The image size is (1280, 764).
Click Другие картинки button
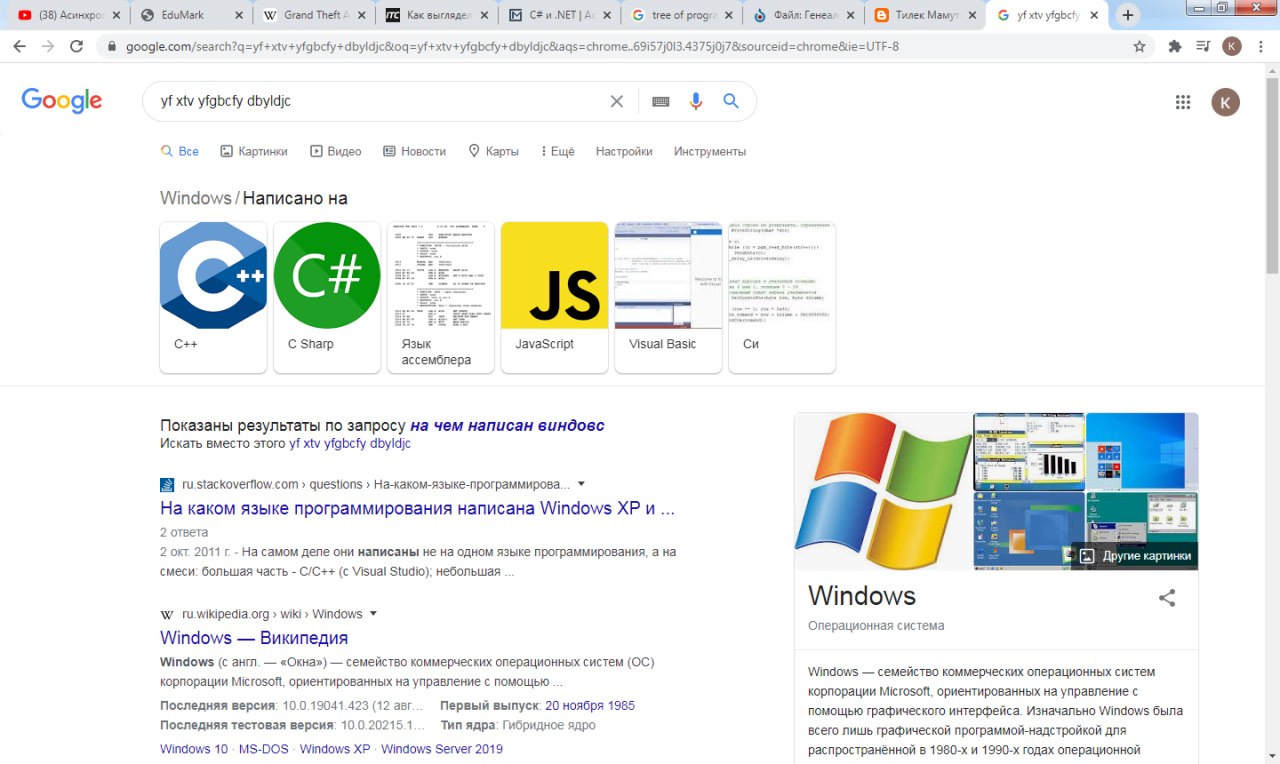(x=1135, y=556)
